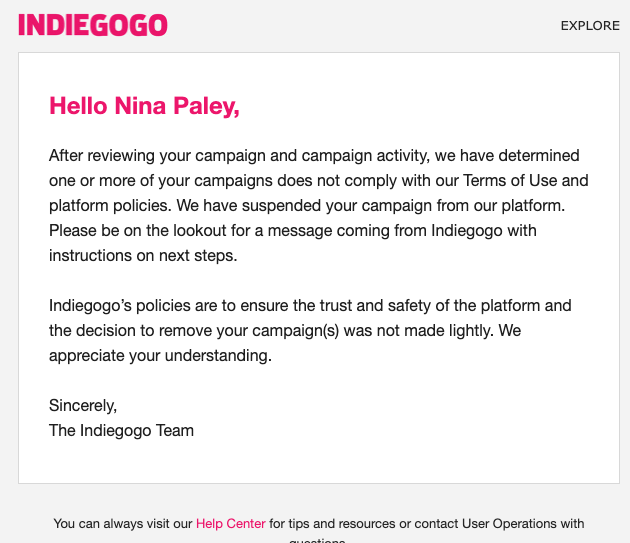
Task: Click the 'Terms of Use' text
Action: tap(510, 180)
